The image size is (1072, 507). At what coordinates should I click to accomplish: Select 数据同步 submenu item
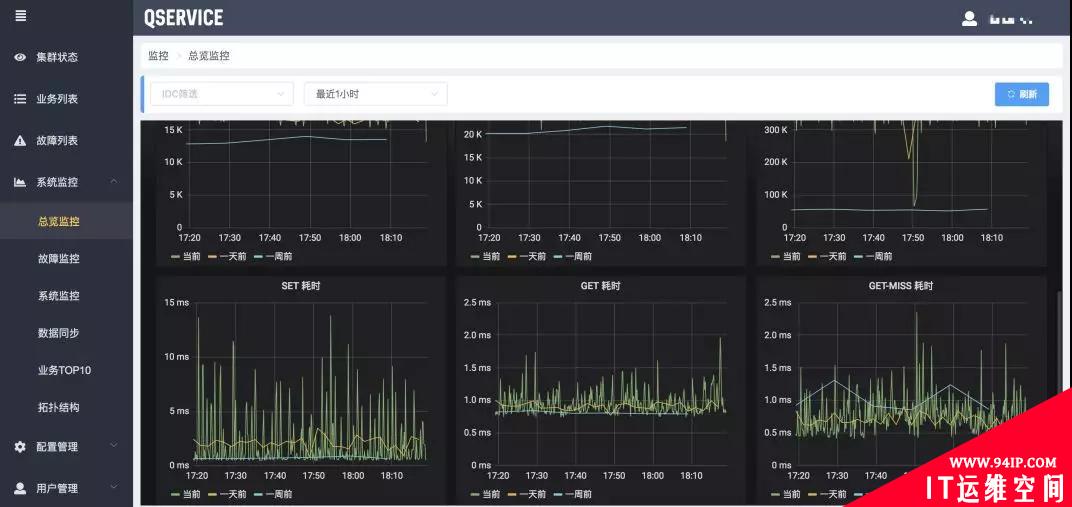point(59,333)
